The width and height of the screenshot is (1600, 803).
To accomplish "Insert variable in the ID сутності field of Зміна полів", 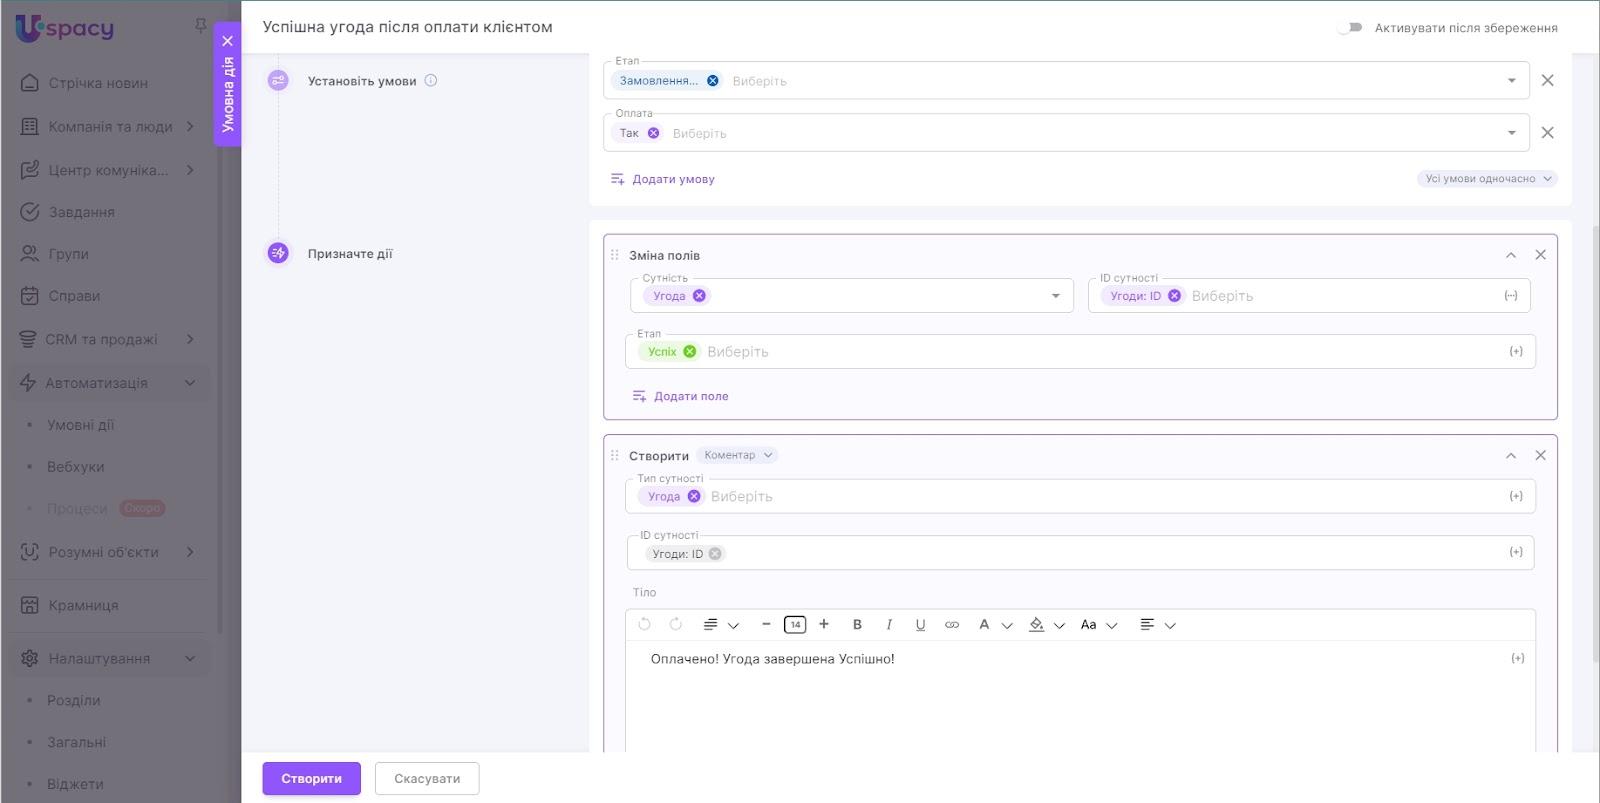I will pos(1511,295).
